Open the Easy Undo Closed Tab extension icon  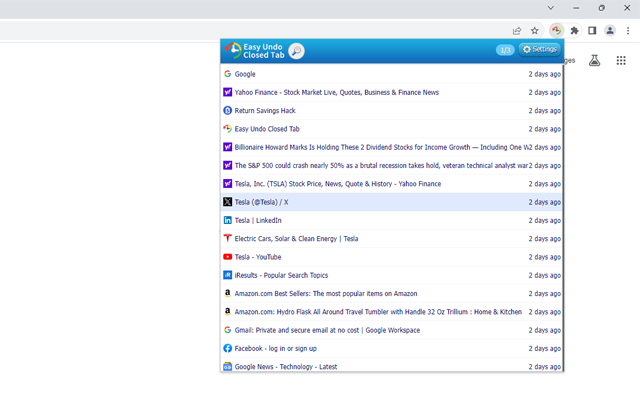[x=556, y=30]
